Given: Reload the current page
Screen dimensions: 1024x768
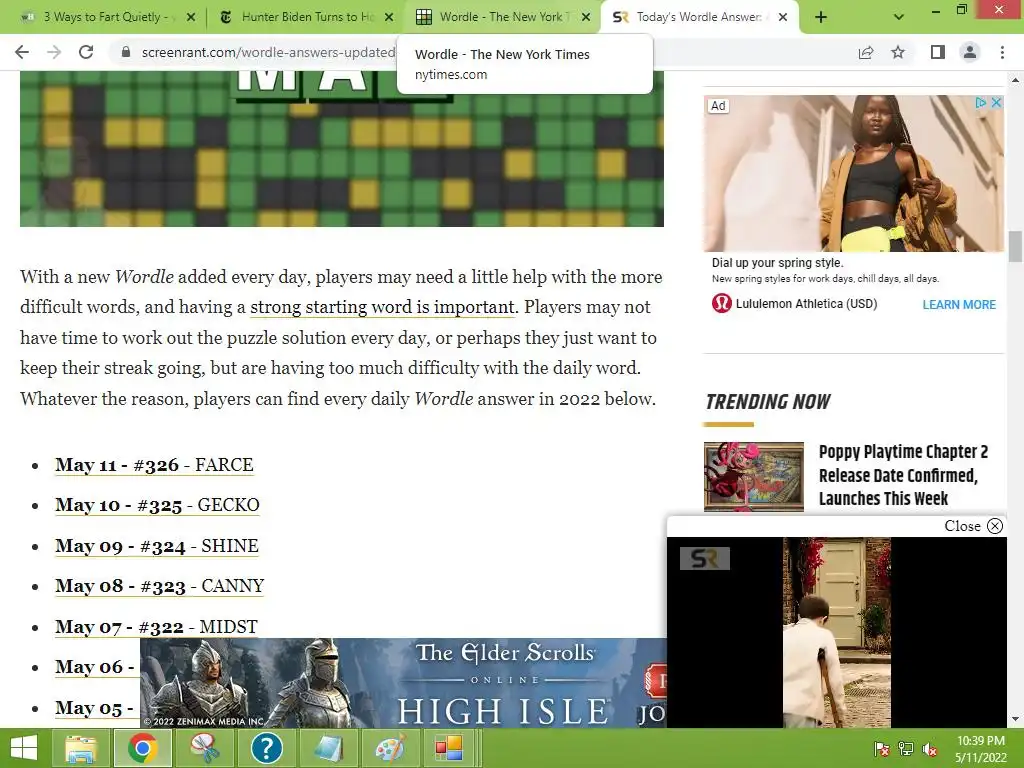Looking at the screenshot, I should (86, 52).
